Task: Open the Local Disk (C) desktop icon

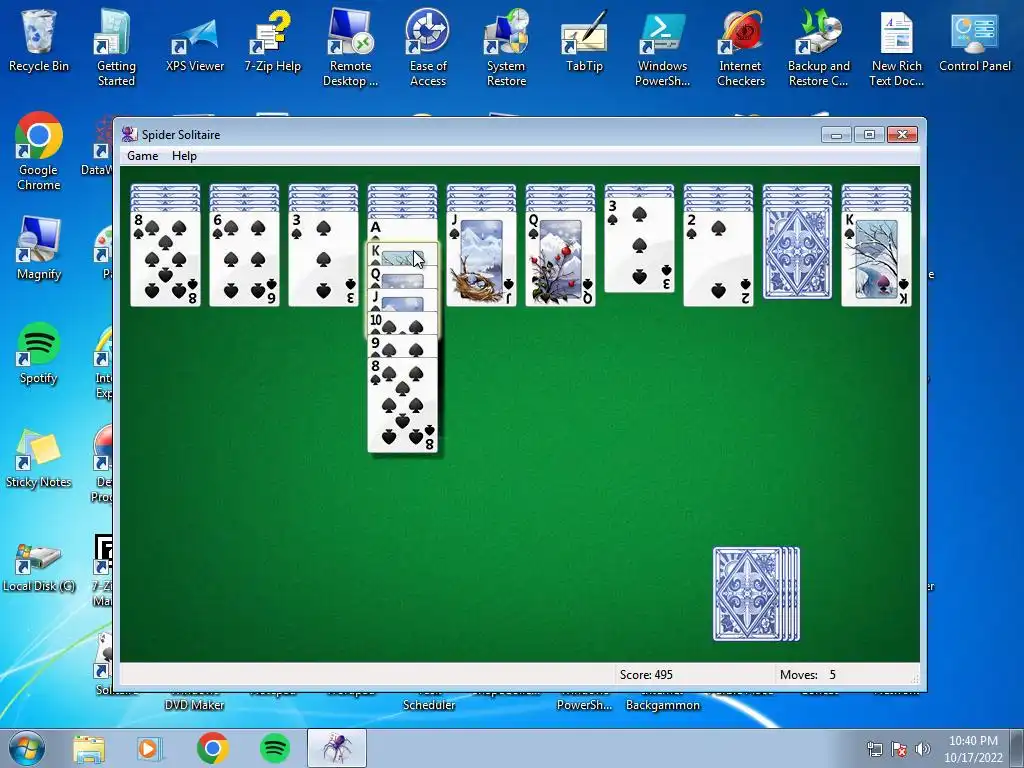Action: coord(39,567)
